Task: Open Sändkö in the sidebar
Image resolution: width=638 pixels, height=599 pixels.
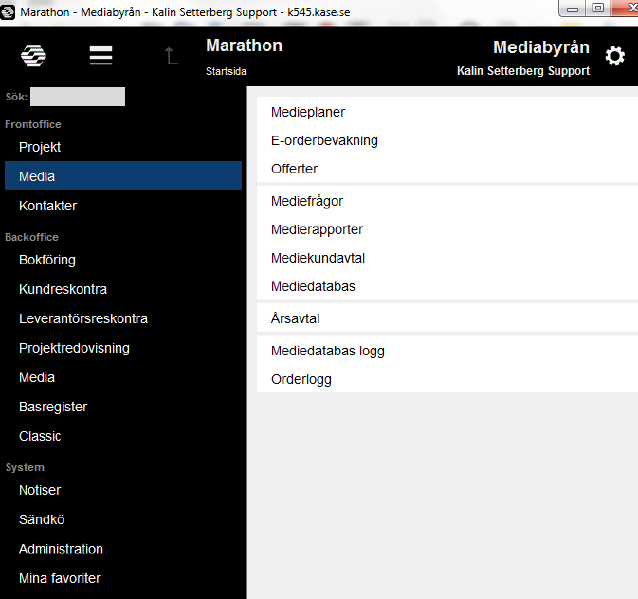Action: [x=42, y=520]
